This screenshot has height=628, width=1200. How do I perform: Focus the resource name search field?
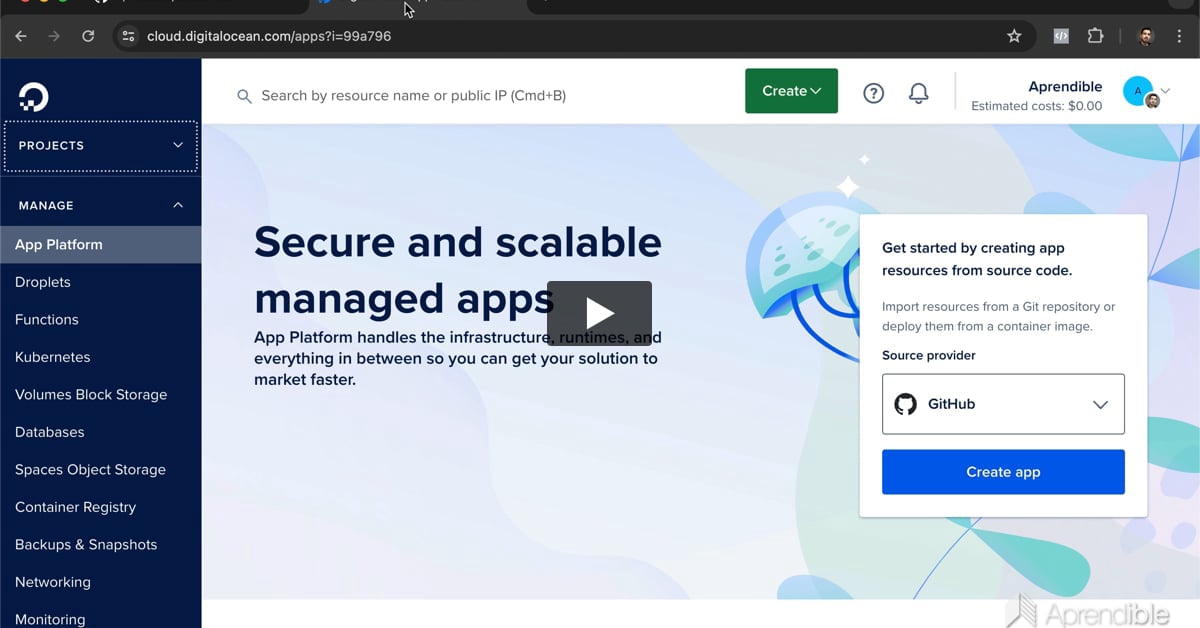413,96
